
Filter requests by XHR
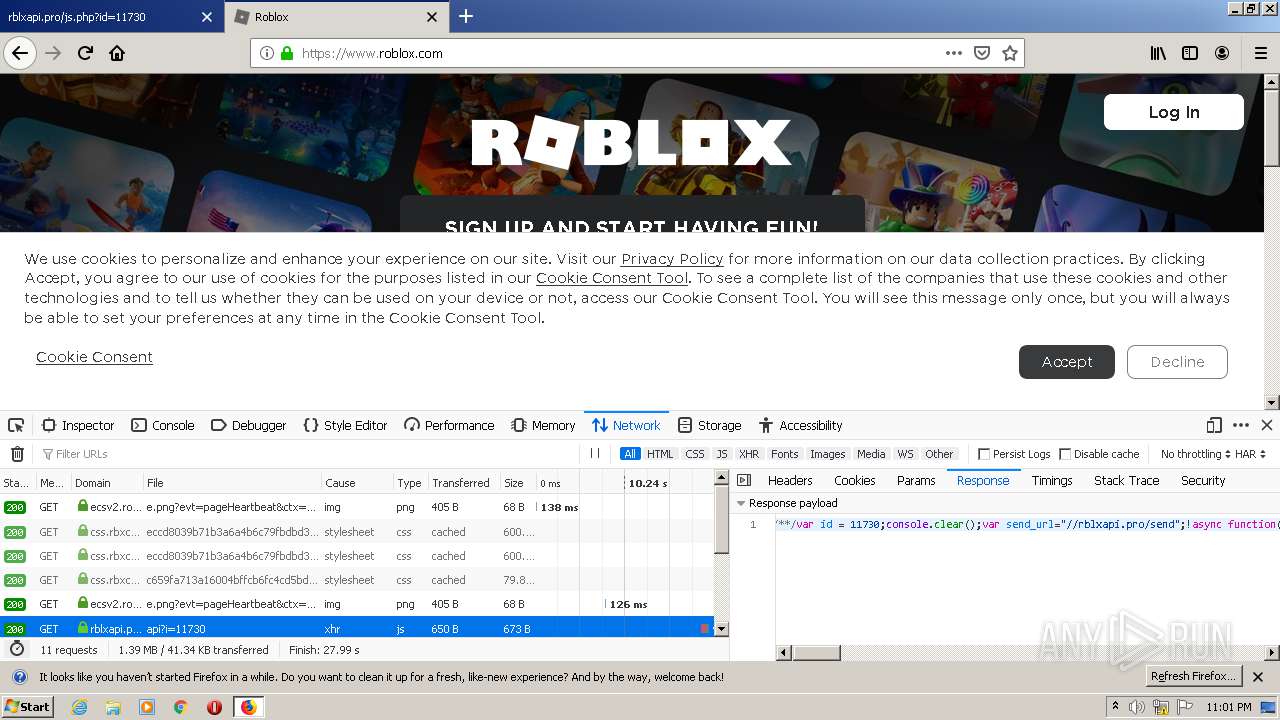[x=749, y=454]
